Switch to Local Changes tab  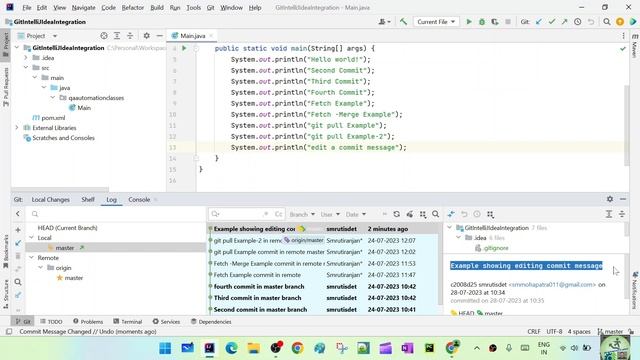click(x=51, y=200)
